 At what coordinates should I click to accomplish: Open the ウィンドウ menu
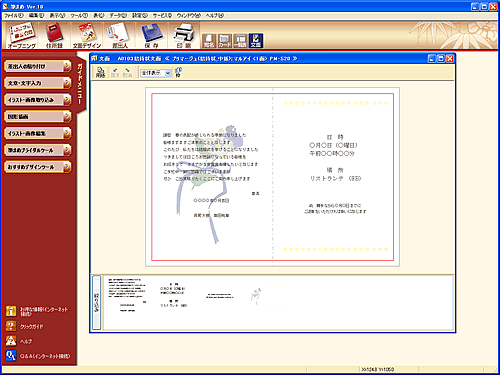coord(189,15)
